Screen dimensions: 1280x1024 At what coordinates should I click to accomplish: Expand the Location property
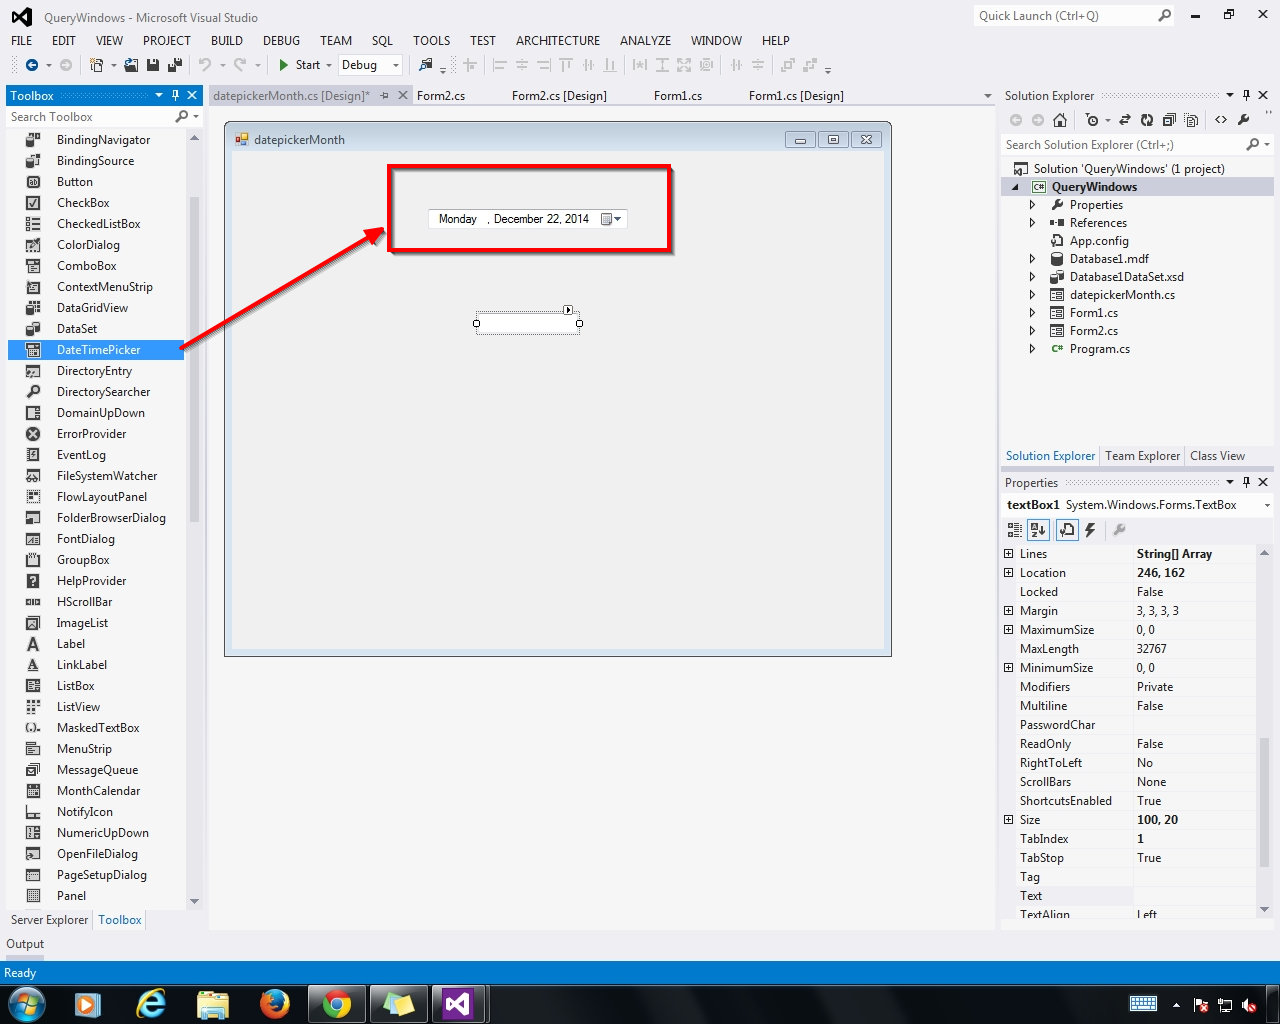(1008, 573)
